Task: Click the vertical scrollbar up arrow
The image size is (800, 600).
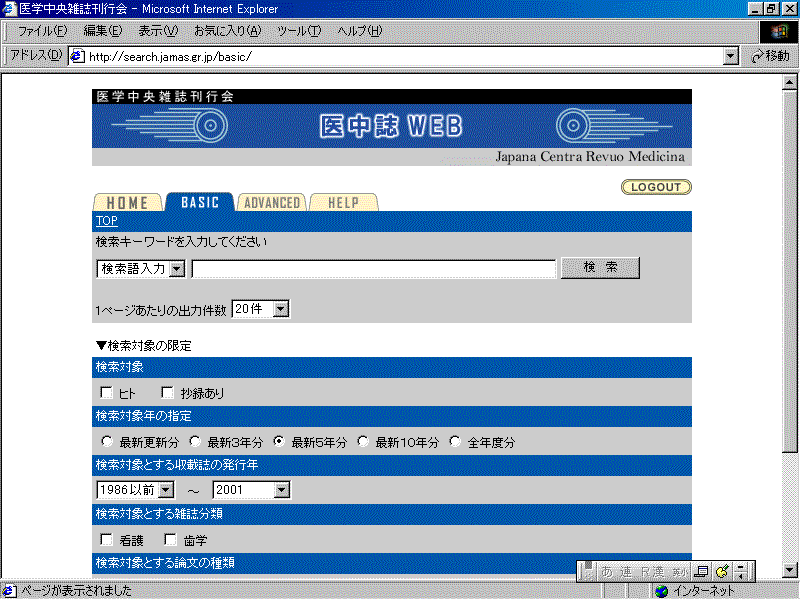Action: (789, 82)
